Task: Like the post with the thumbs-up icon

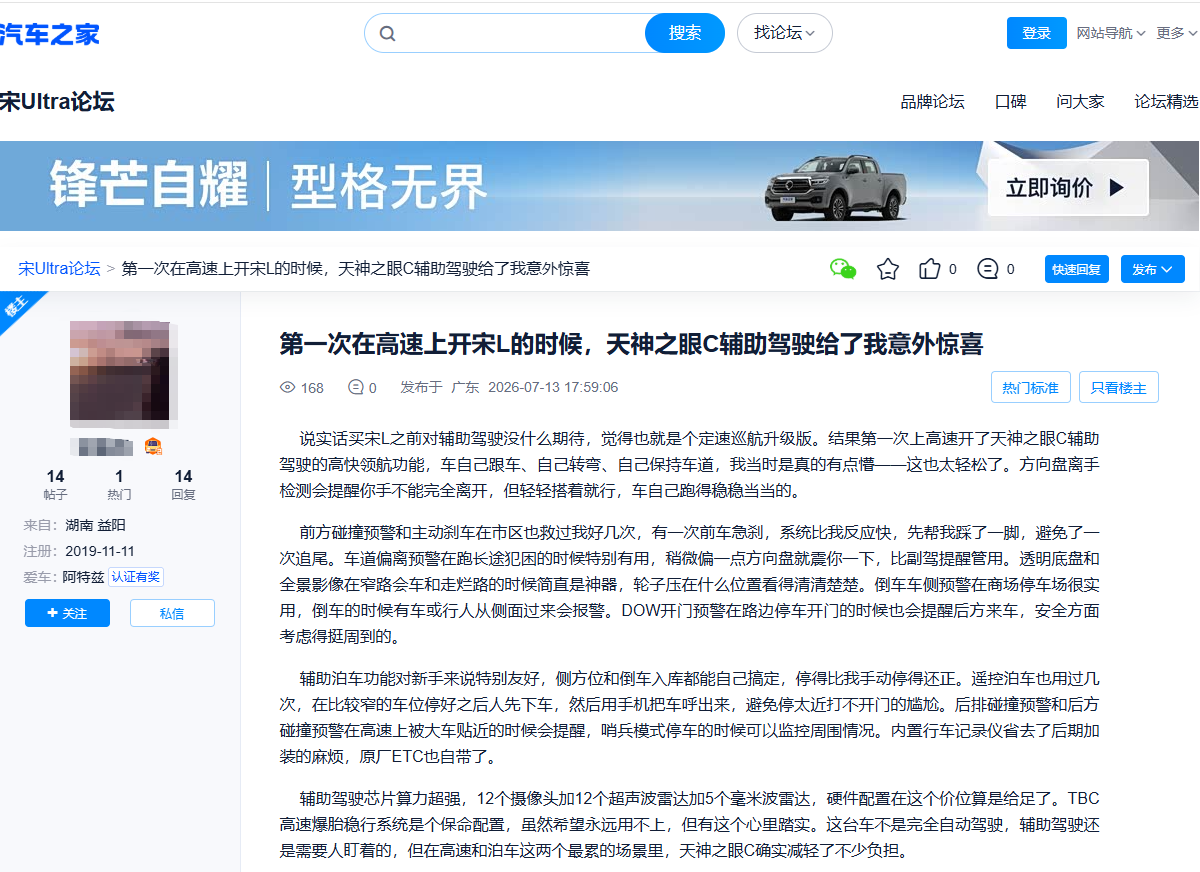Action: [930, 269]
